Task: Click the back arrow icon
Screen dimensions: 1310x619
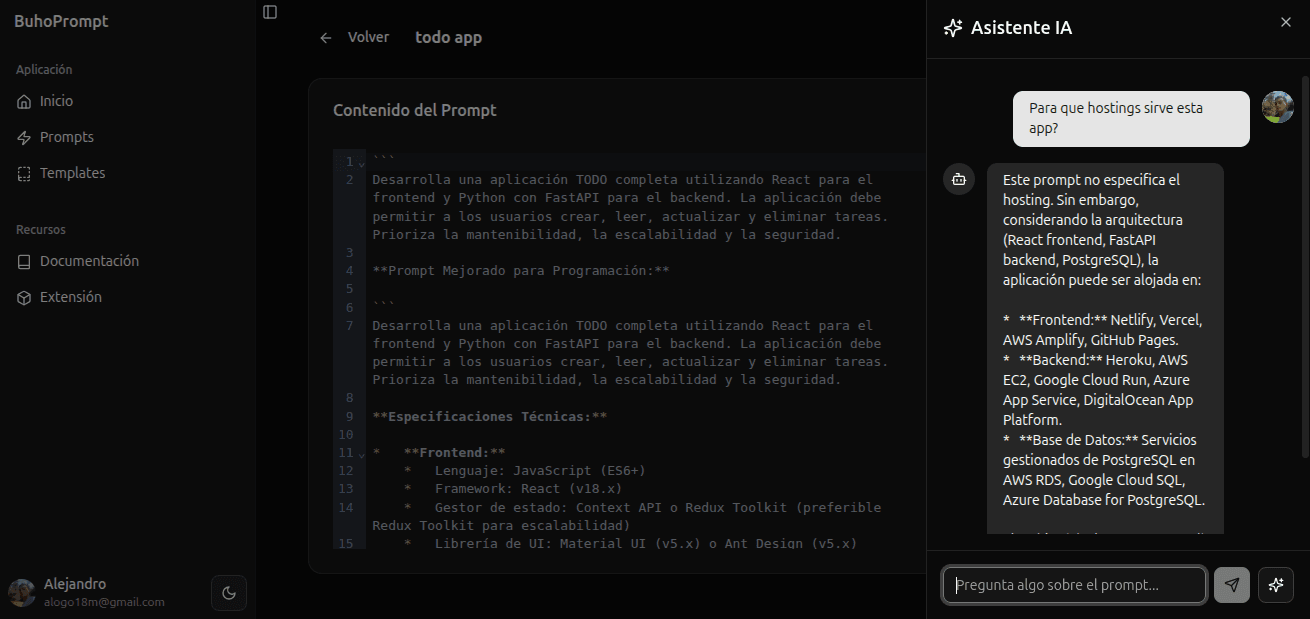Action: 326,37
